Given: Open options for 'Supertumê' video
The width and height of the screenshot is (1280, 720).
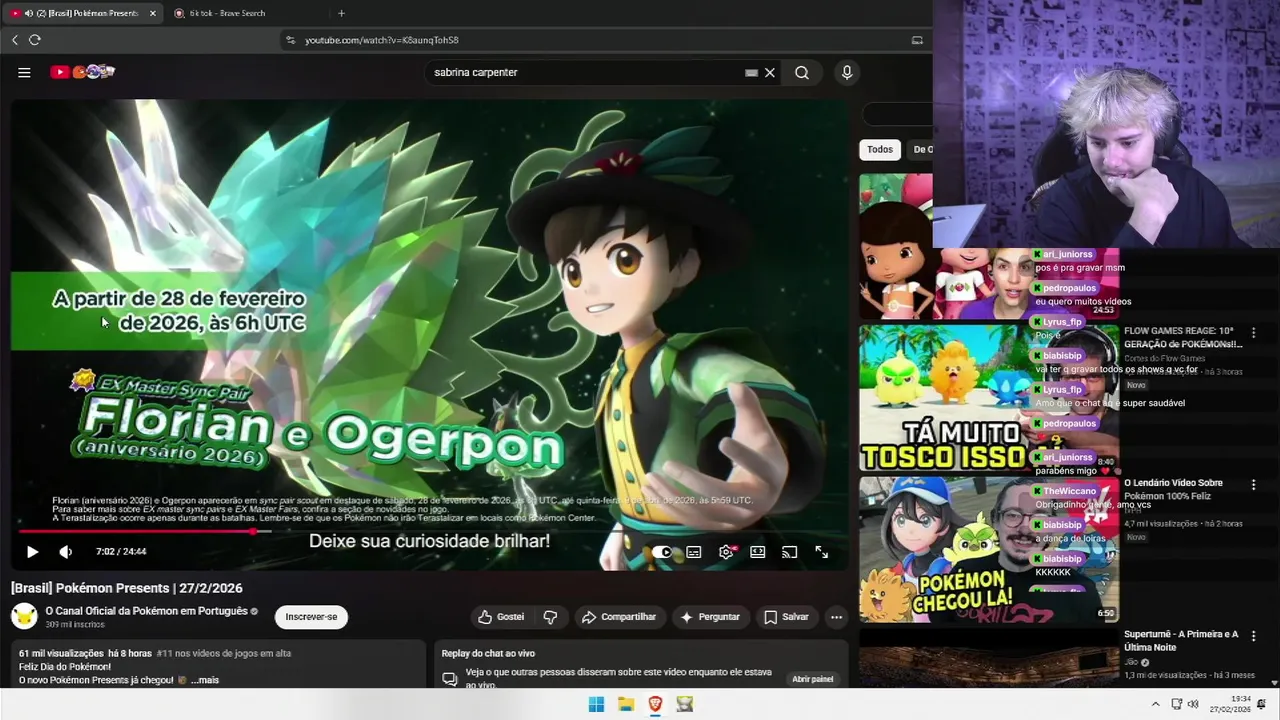Looking at the screenshot, I should click(x=1253, y=637).
